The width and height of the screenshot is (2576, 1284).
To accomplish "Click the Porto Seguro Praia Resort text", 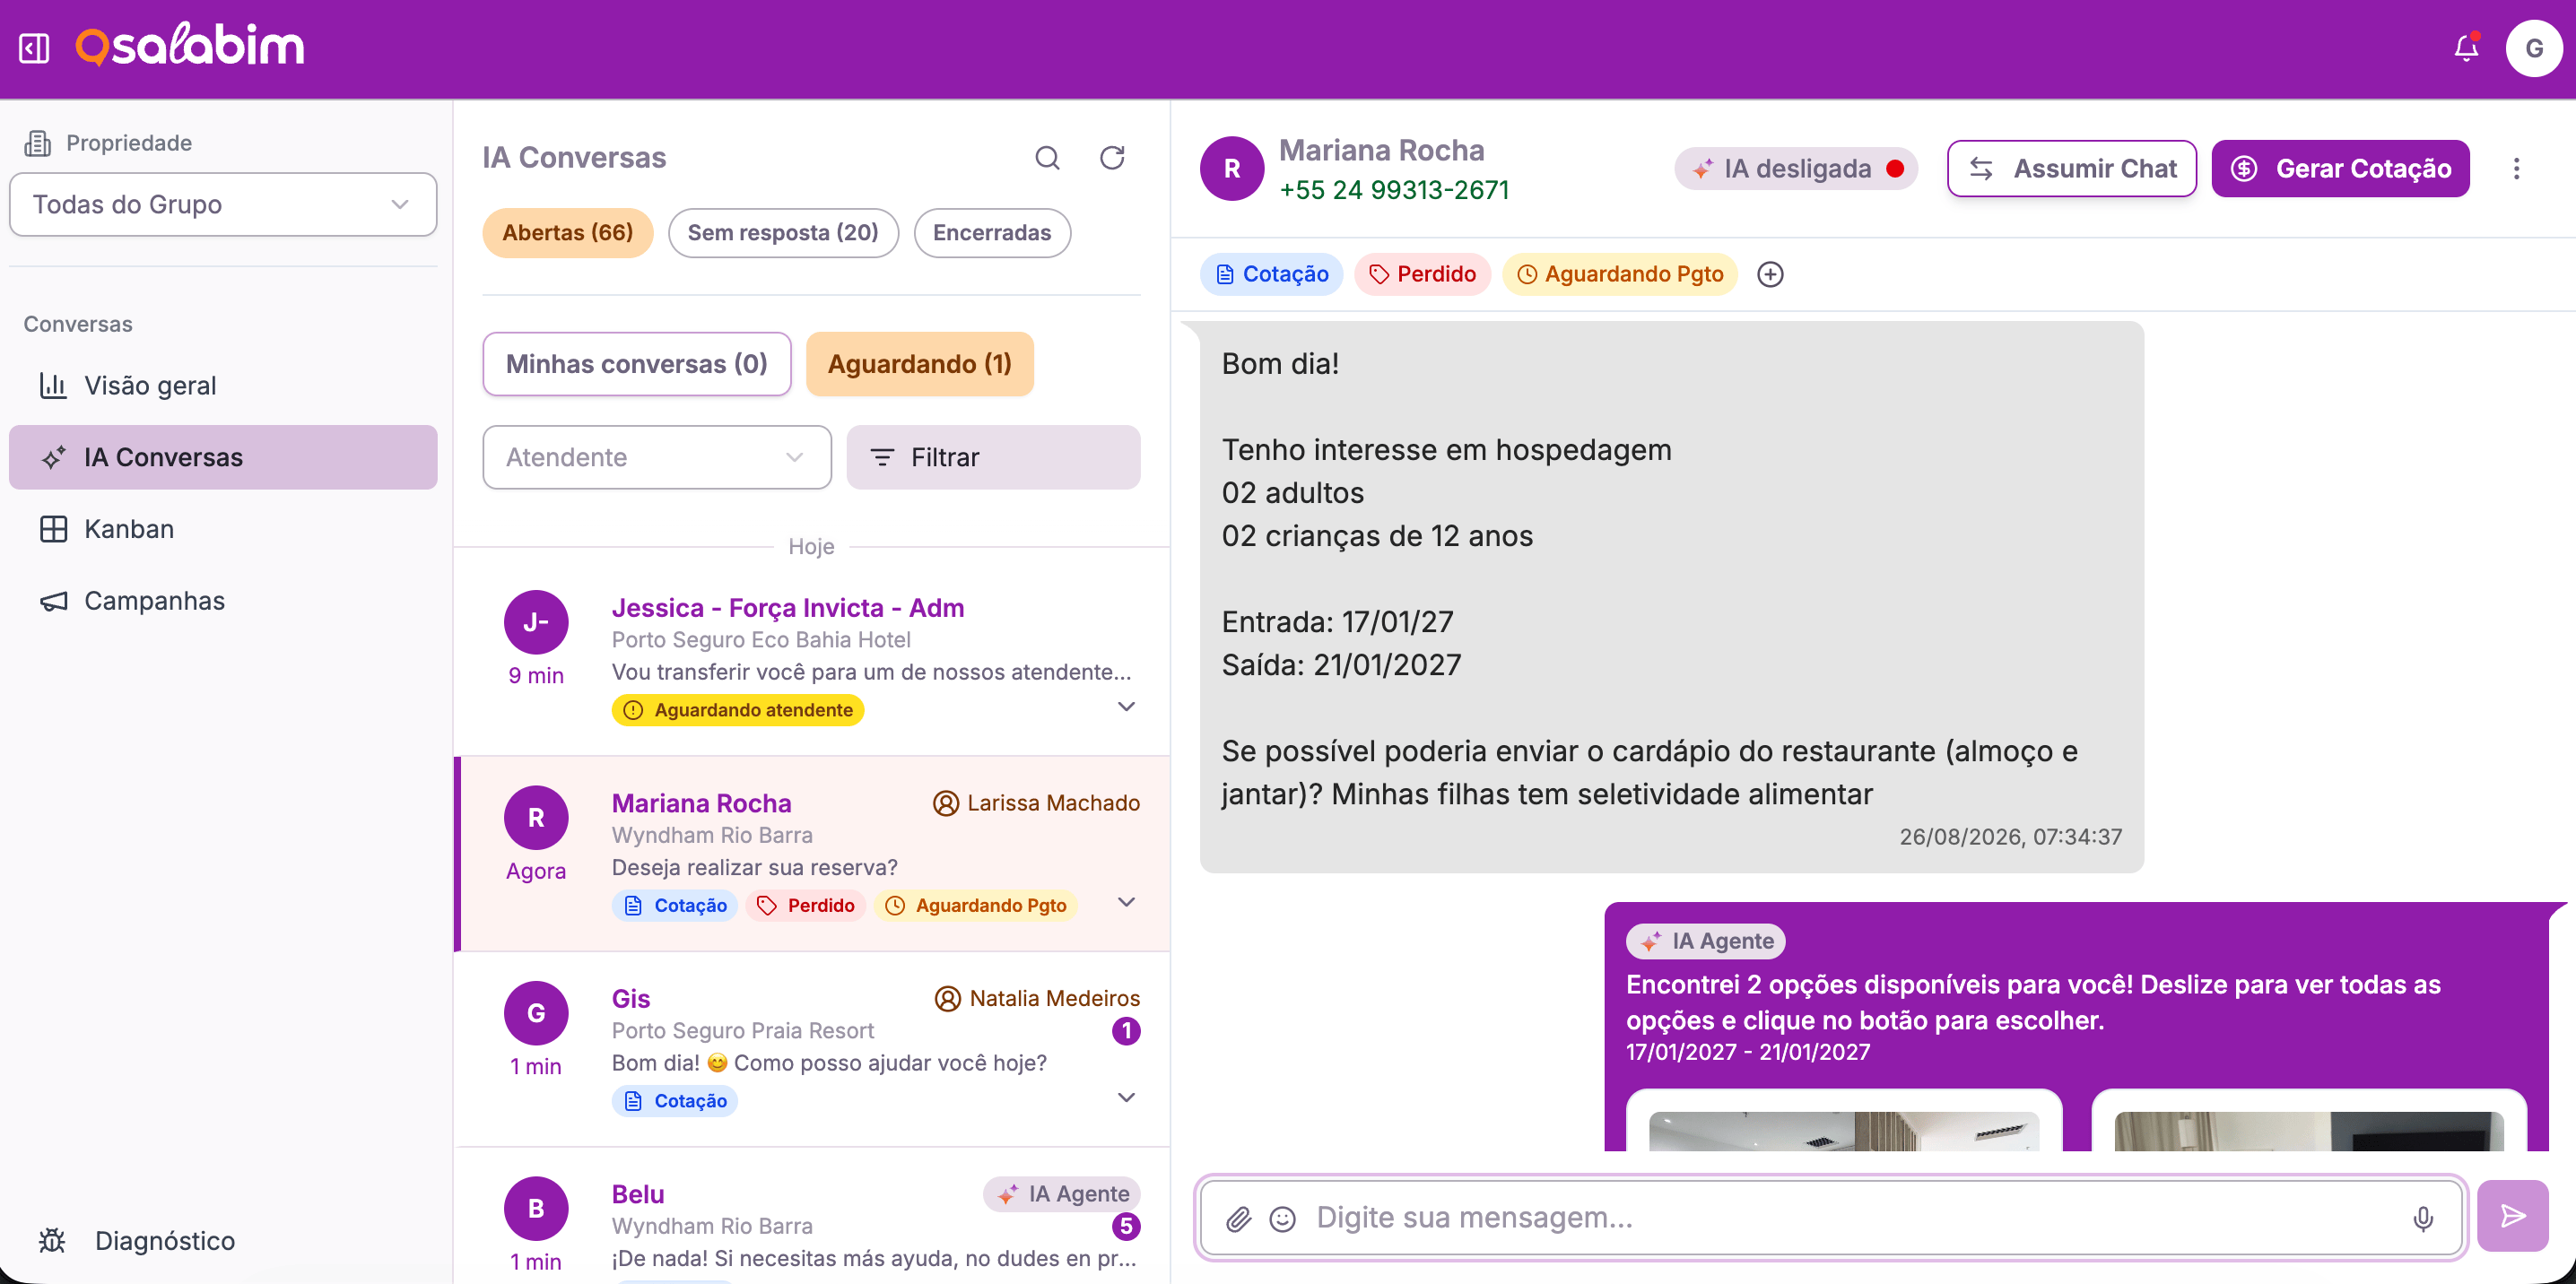I will (743, 1031).
